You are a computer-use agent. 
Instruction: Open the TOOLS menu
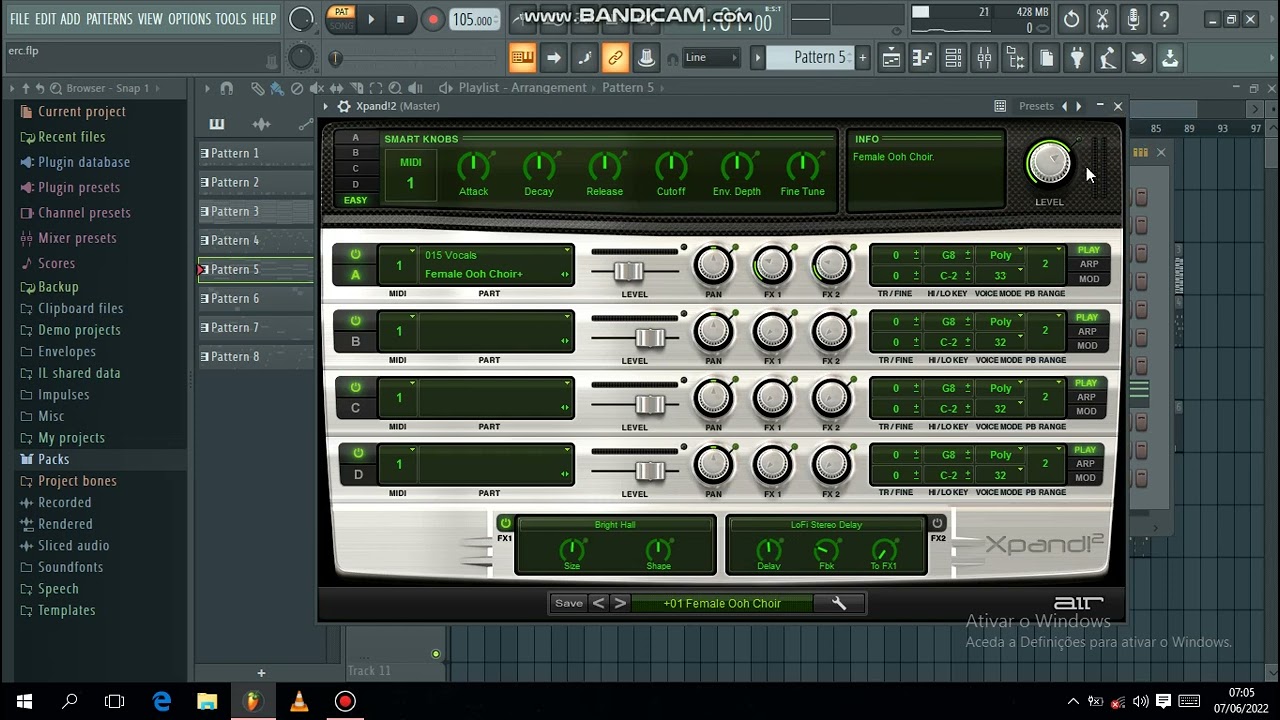(231, 19)
